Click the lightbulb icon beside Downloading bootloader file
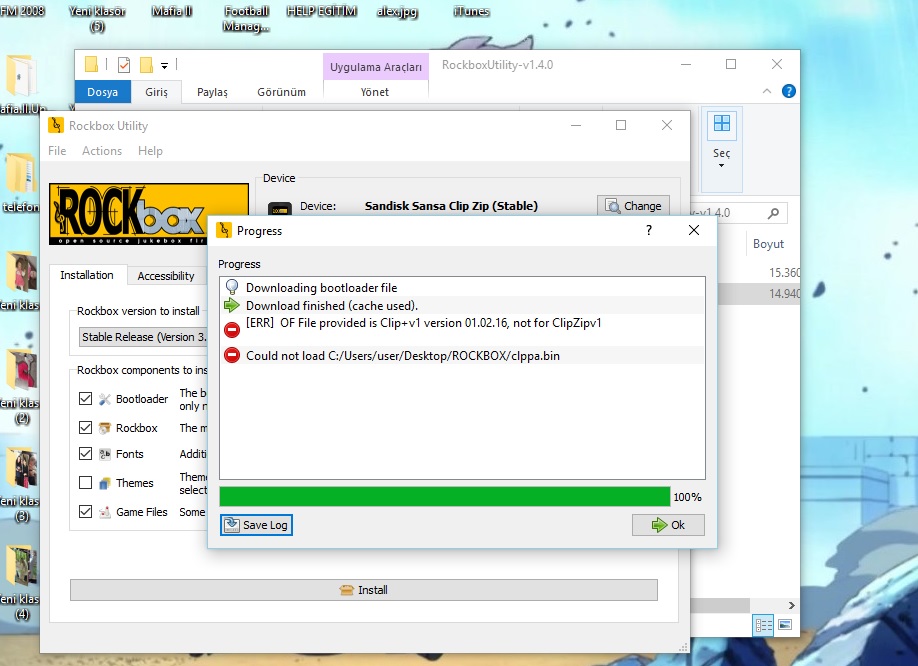Viewport: 918px width, 666px height. pyautogui.click(x=232, y=287)
